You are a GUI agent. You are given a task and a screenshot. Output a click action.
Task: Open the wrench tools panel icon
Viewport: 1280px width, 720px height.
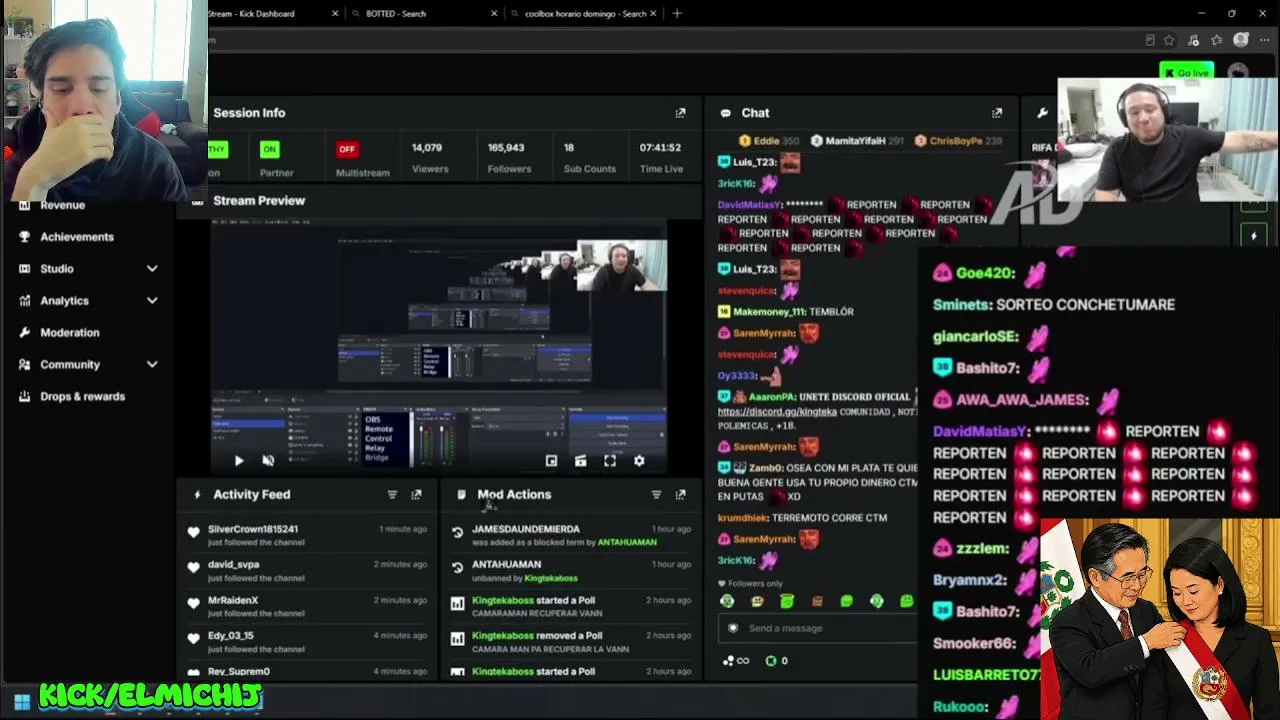[x=1042, y=113]
